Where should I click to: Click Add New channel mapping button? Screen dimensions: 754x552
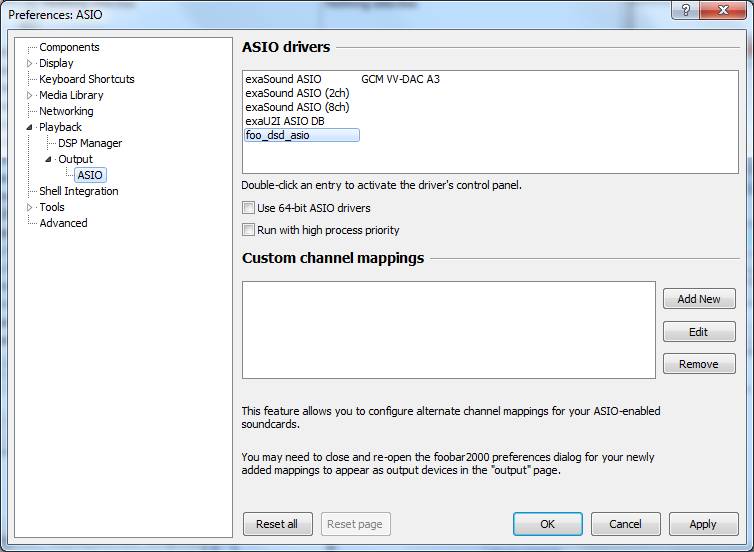(x=699, y=299)
